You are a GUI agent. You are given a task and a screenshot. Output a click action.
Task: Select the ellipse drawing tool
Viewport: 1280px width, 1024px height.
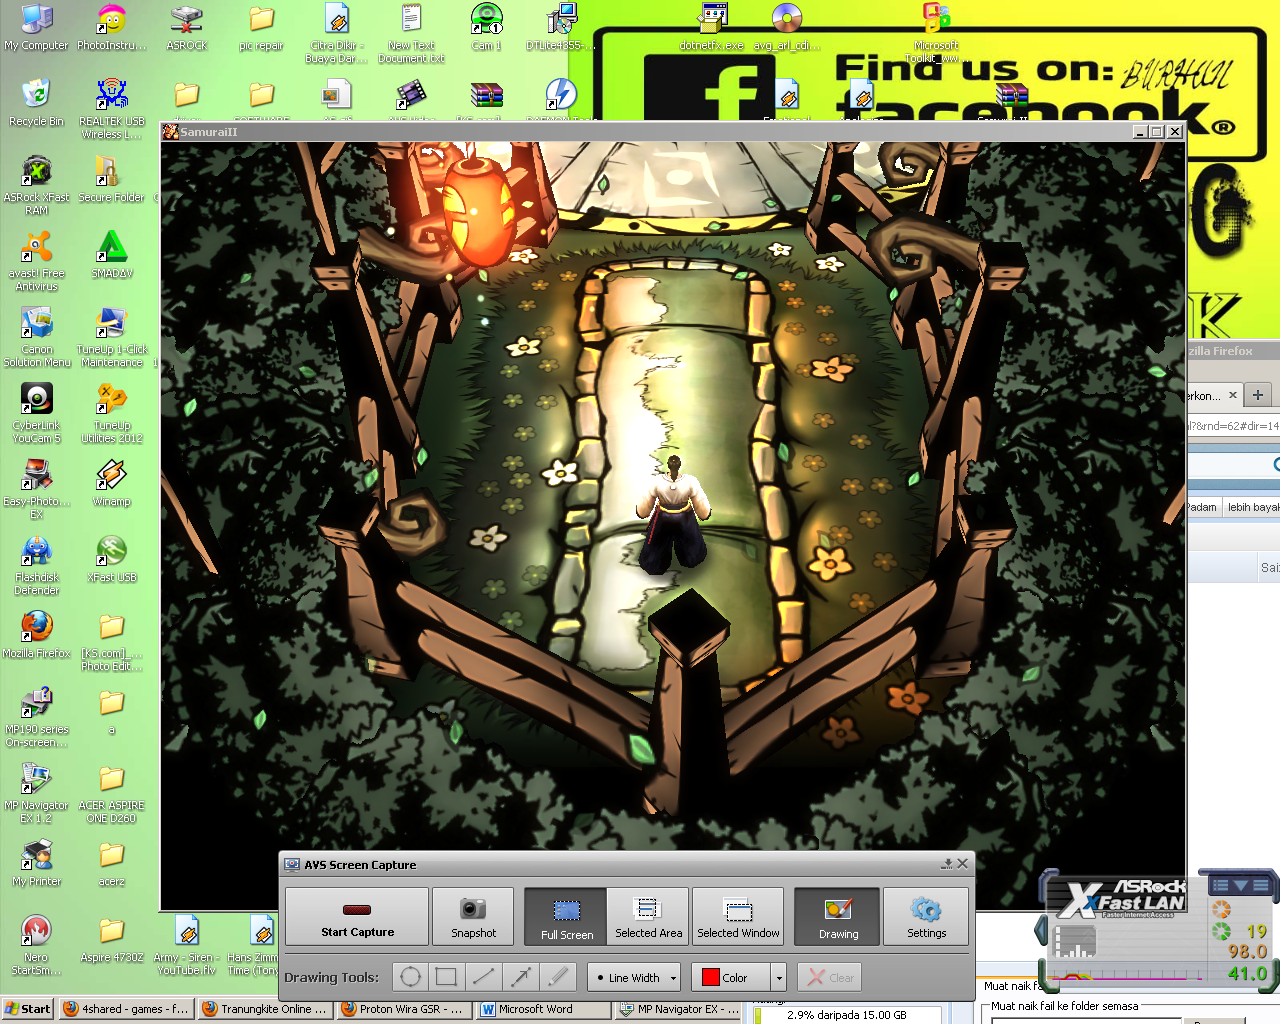(x=411, y=977)
